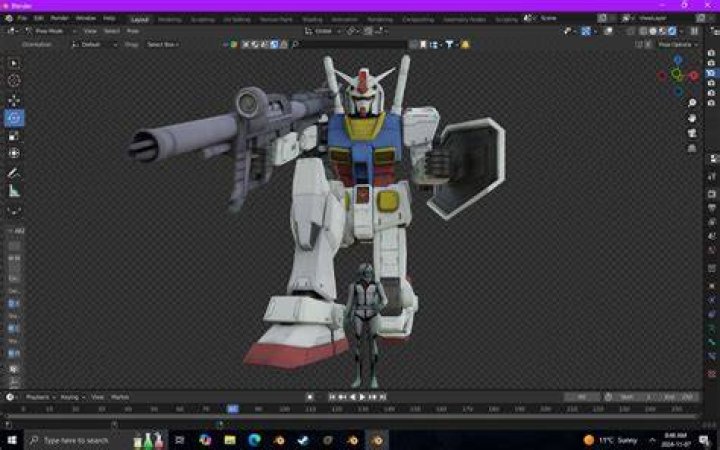Open Keying dropdown in timeline
Image resolution: width=720 pixels, height=450 pixels.
coord(73,397)
